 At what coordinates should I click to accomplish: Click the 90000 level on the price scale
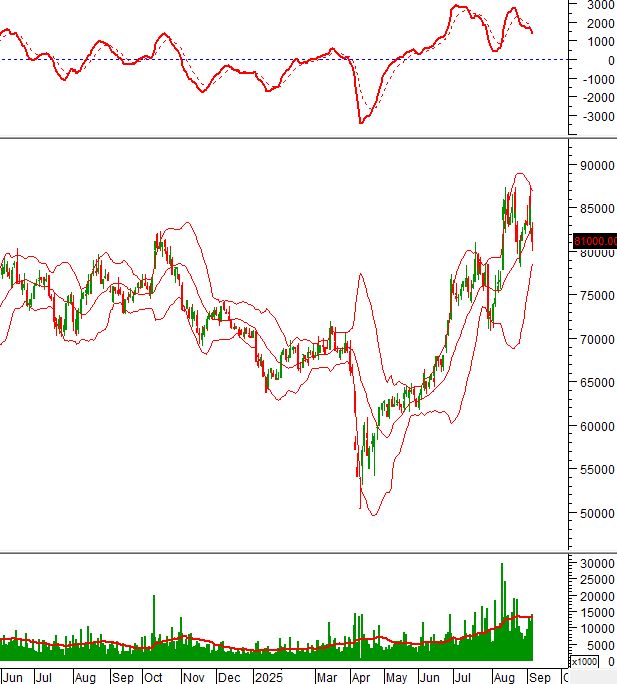click(592, 166)
